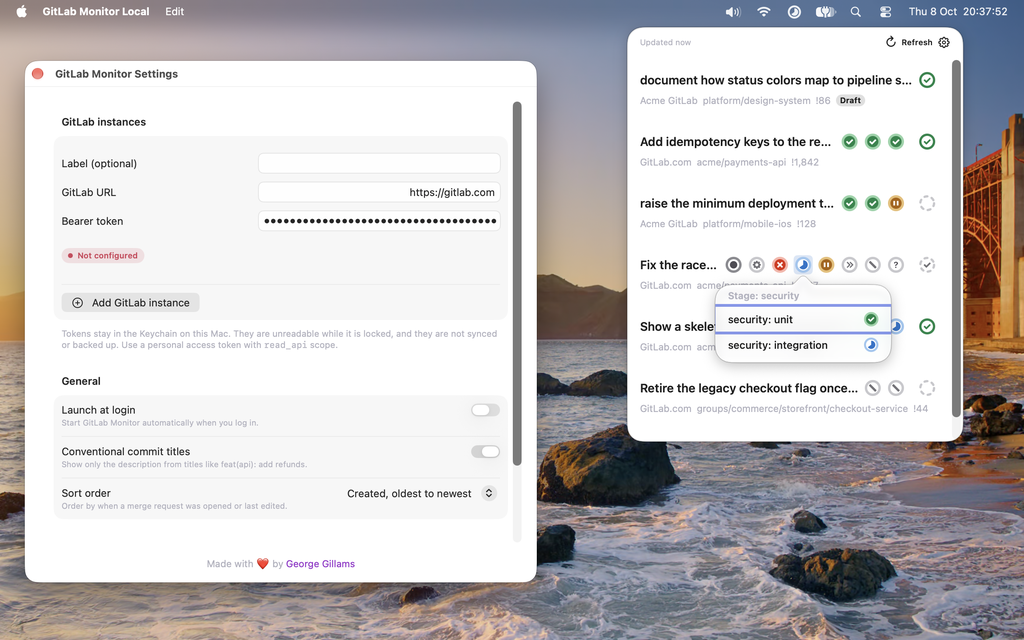Image resolution: width=1024 pixels, height=640 pixels.
Task: Close the GitLab Monitor Settings window
Action: [38, 74]
